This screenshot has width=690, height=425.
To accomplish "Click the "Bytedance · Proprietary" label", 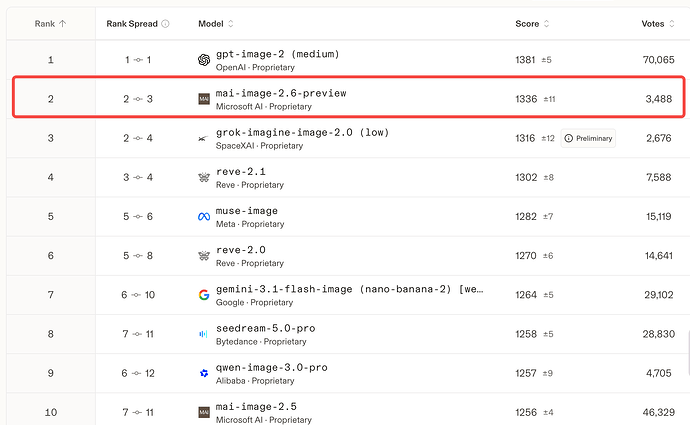I will pos(261,341).
